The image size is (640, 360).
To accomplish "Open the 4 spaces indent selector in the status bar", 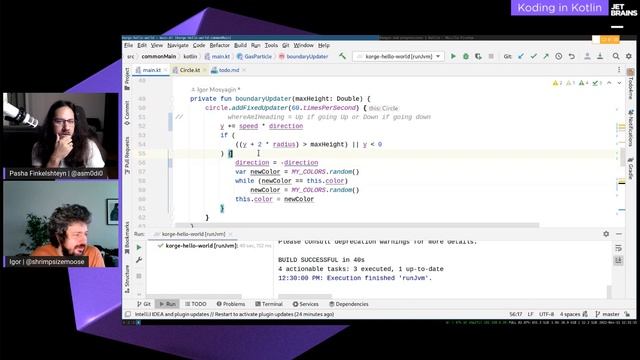I will click(x=570, y=314).
